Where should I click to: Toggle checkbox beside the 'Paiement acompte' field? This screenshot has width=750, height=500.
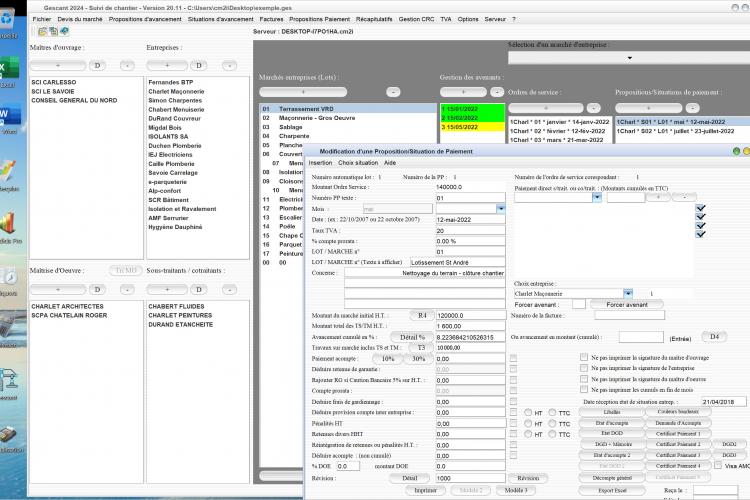pos(513,358)
